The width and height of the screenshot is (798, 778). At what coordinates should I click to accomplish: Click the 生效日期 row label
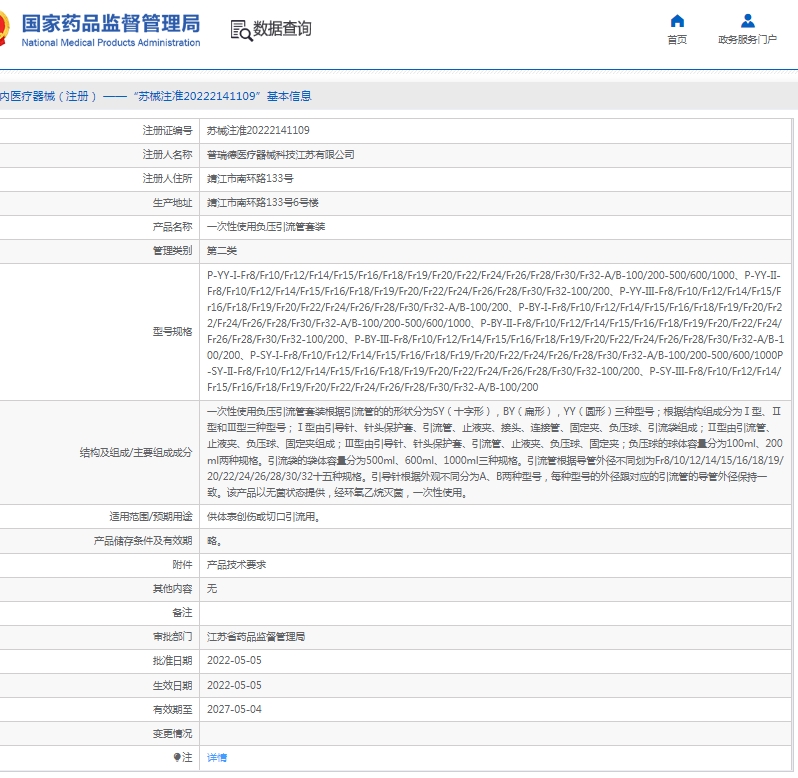click(x=173, y=685)
